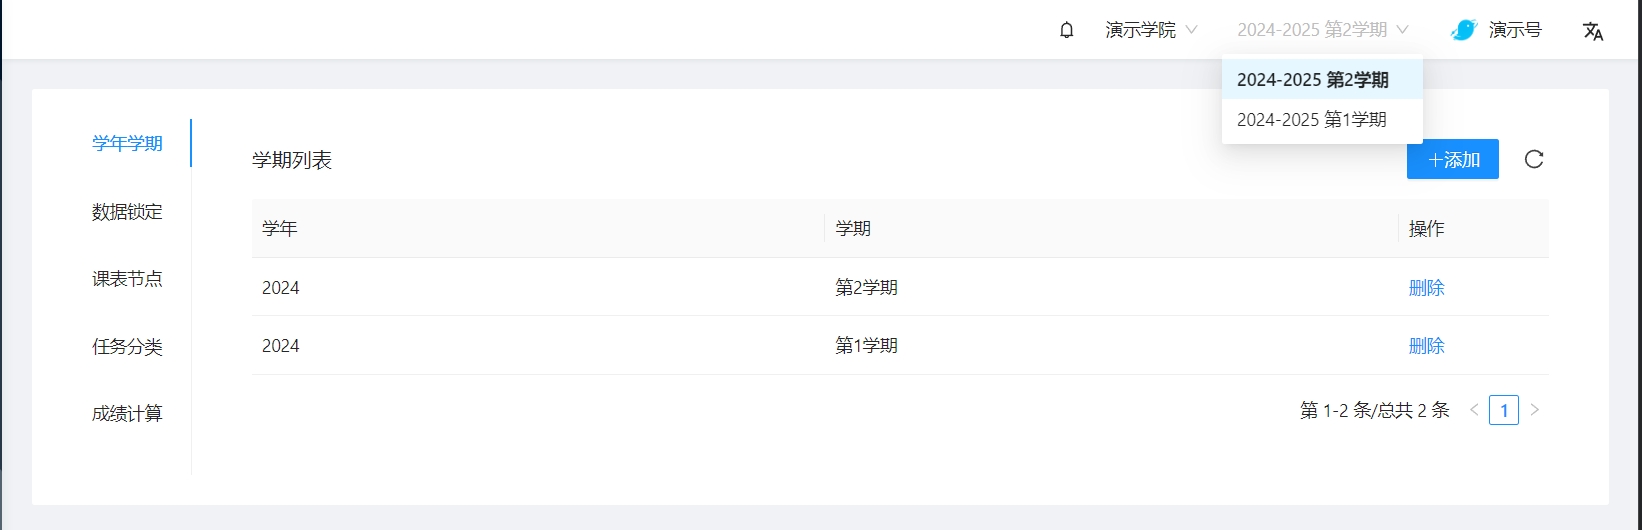Delete the 第1学期 row
This screenshot has width=1642, height=530.
(x=1426, y=346)
